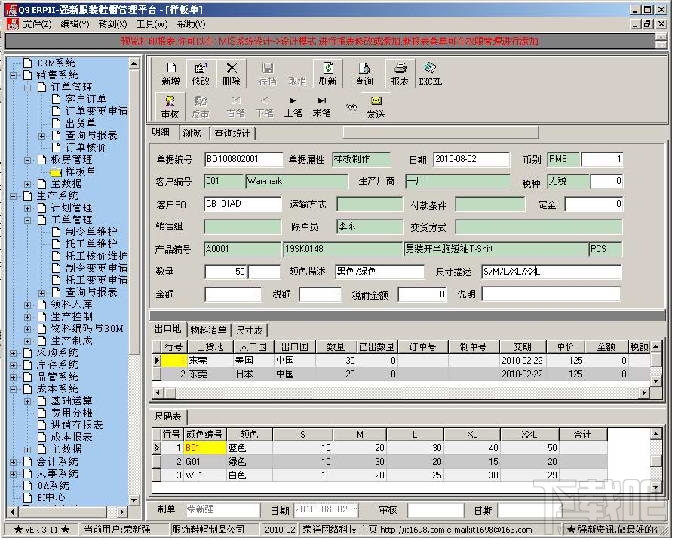673x540 pixels.
Task: Export using the EXCEL toolbar icon
Action: [x=430, y=72]
